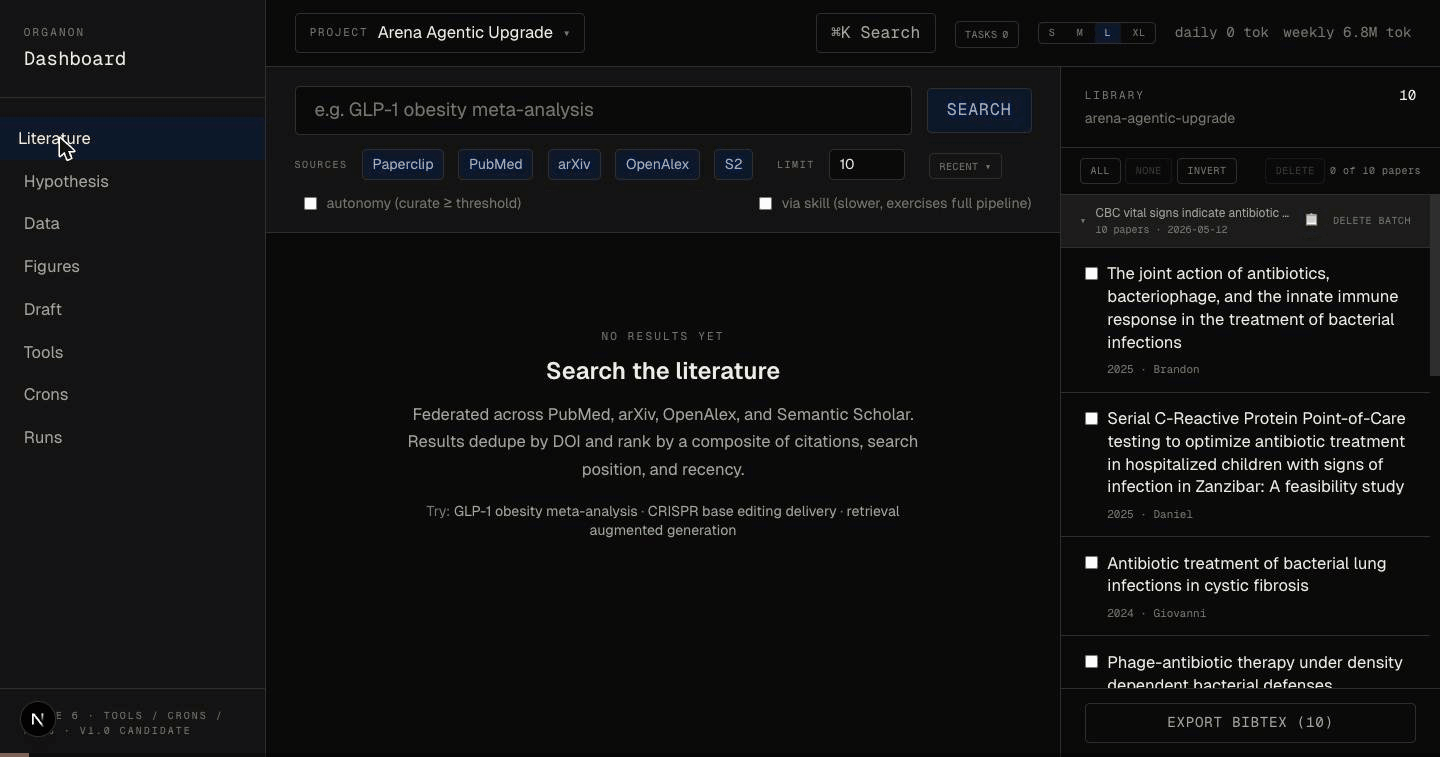Open the bacterial lung infections in cystic fibrosis title

tap(1247, 574)
